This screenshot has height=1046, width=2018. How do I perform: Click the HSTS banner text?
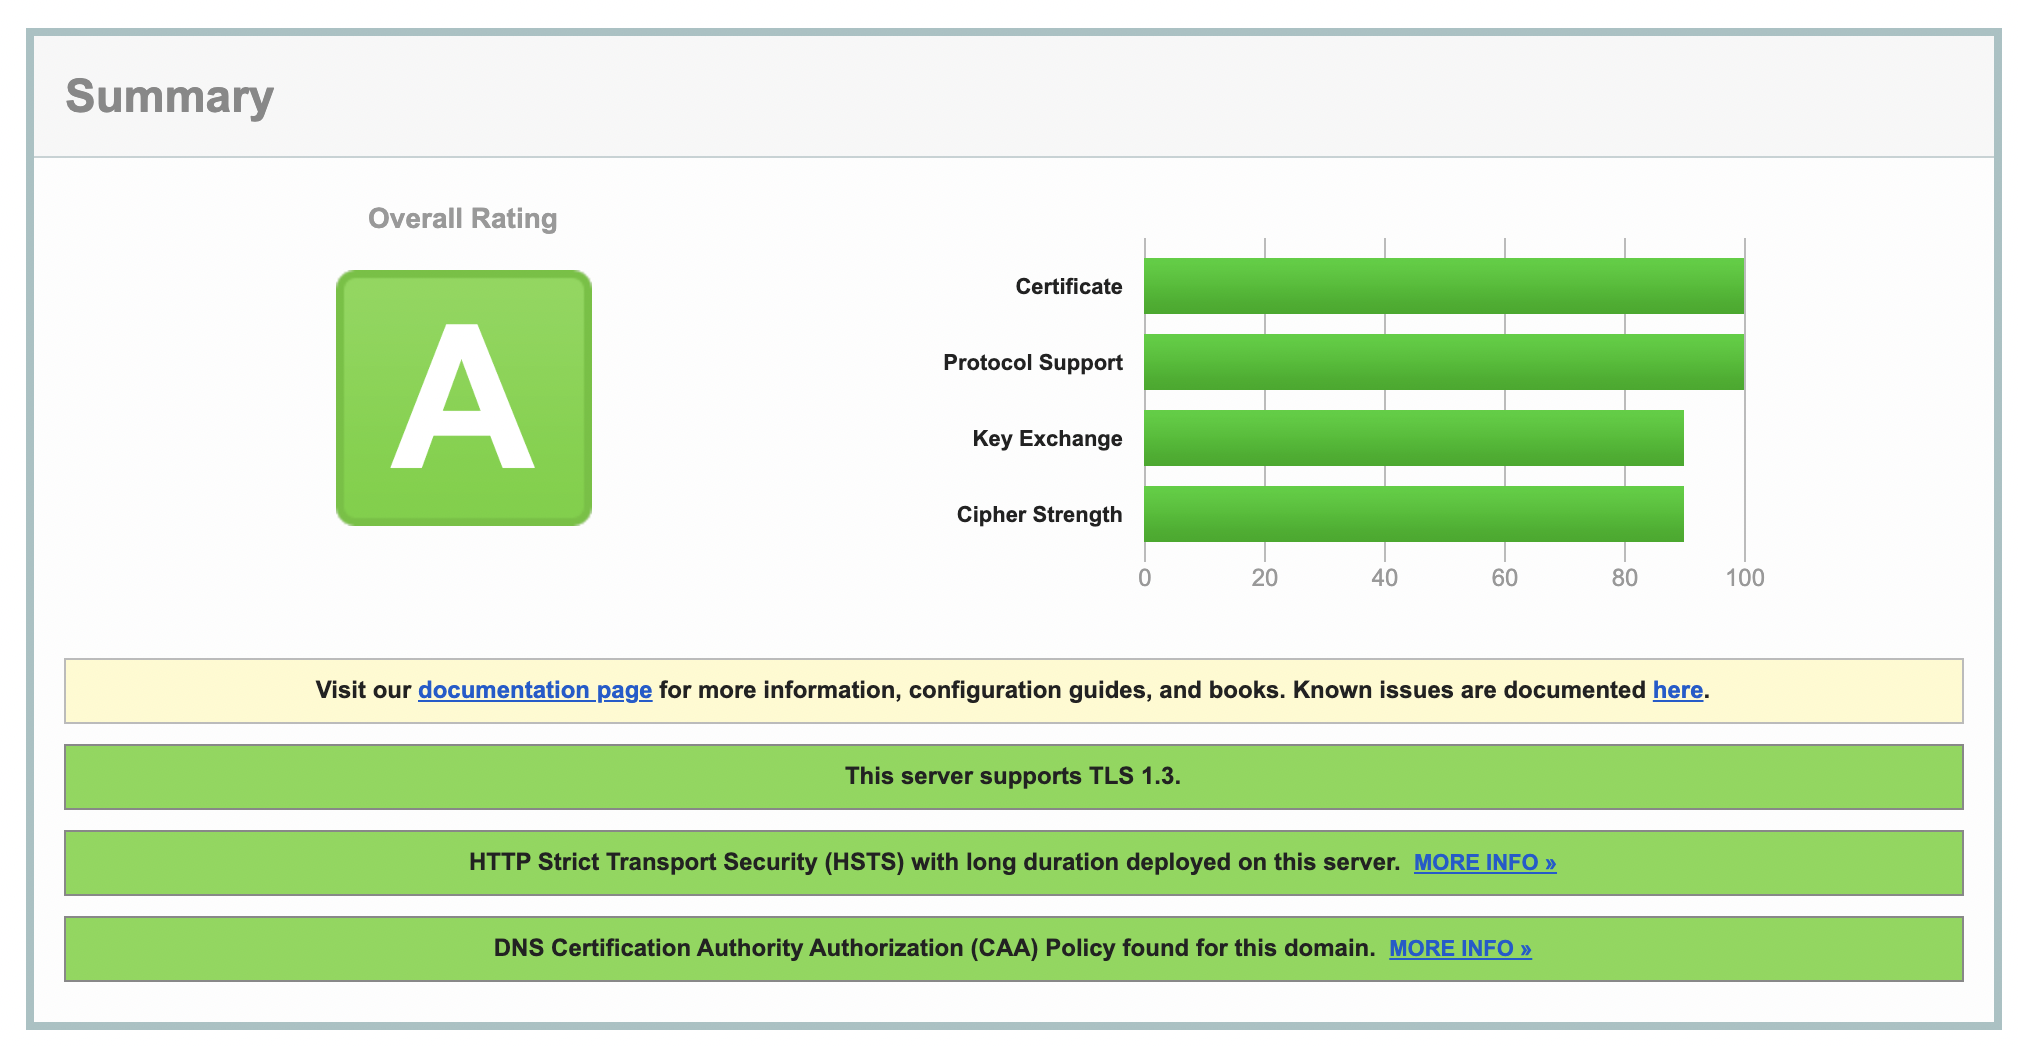tap(934, 862)
